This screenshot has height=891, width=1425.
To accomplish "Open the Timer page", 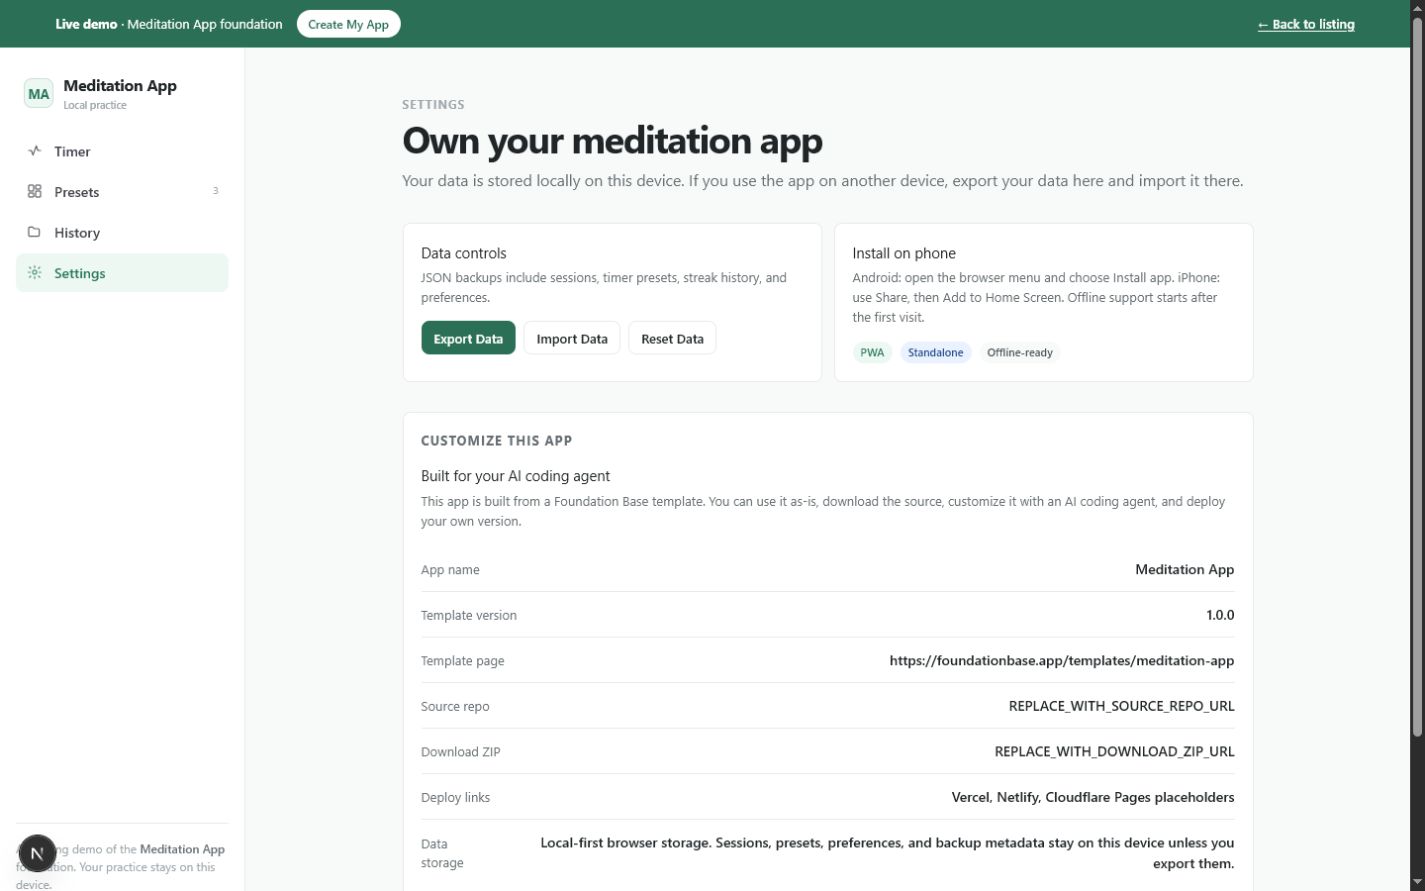I will click(122, 151).
